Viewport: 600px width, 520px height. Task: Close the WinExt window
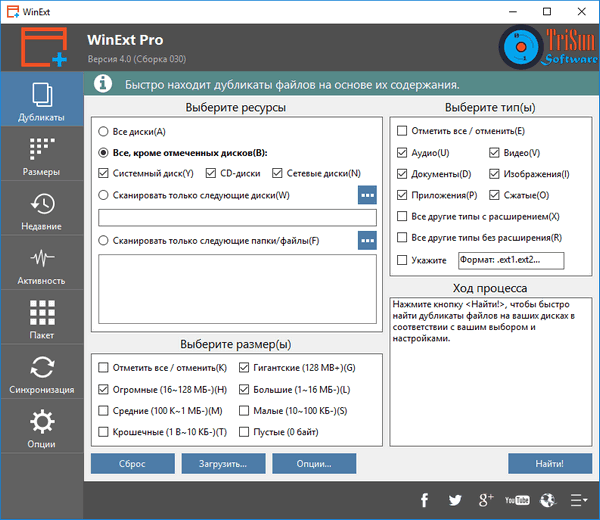coord(582,11)
